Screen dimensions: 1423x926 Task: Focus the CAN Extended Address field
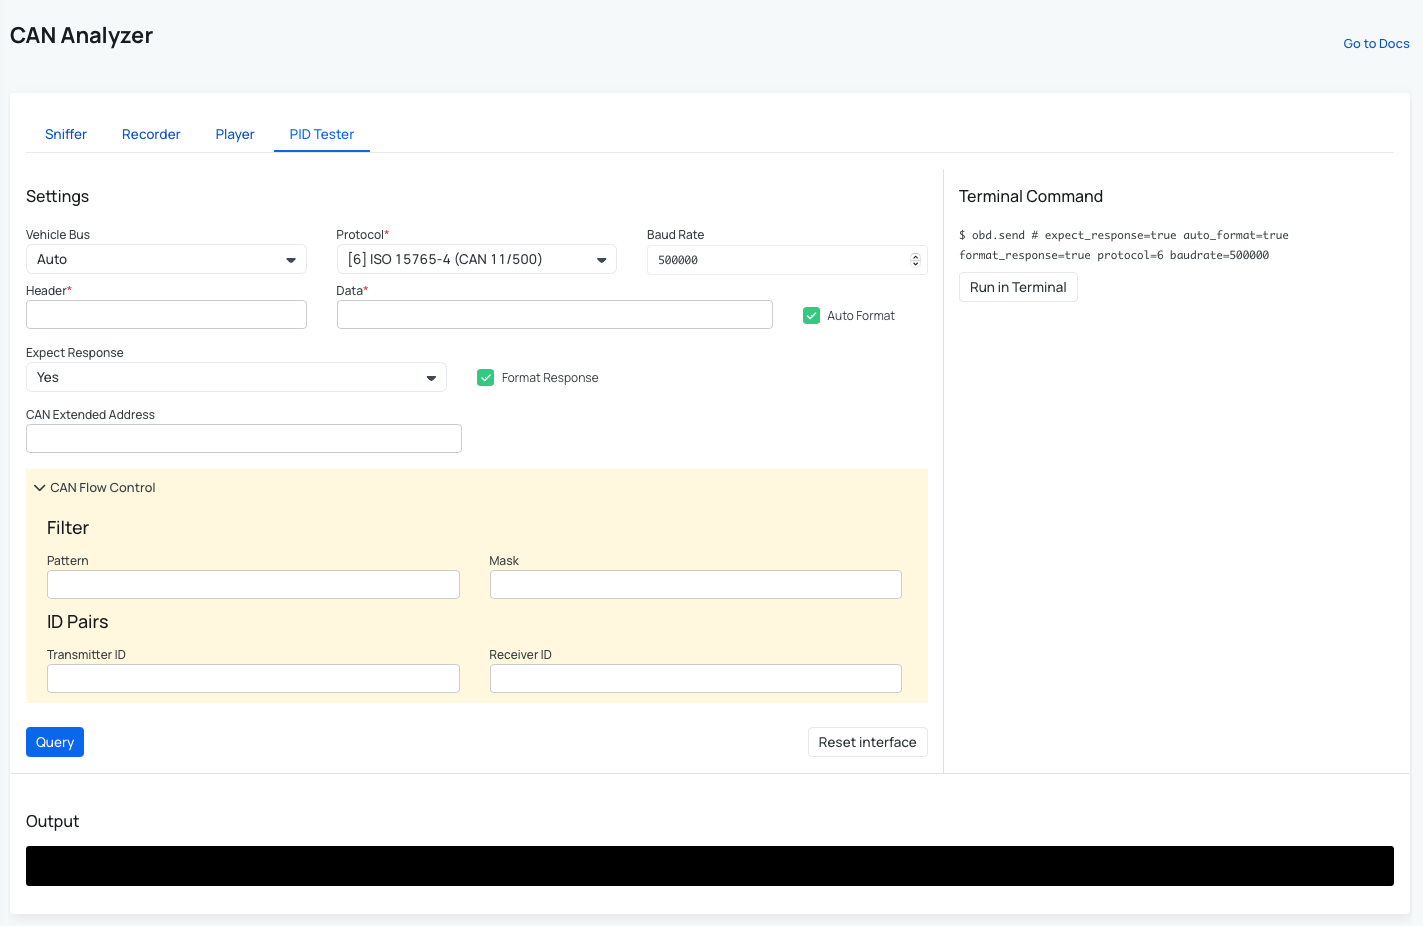pos(244,439)
